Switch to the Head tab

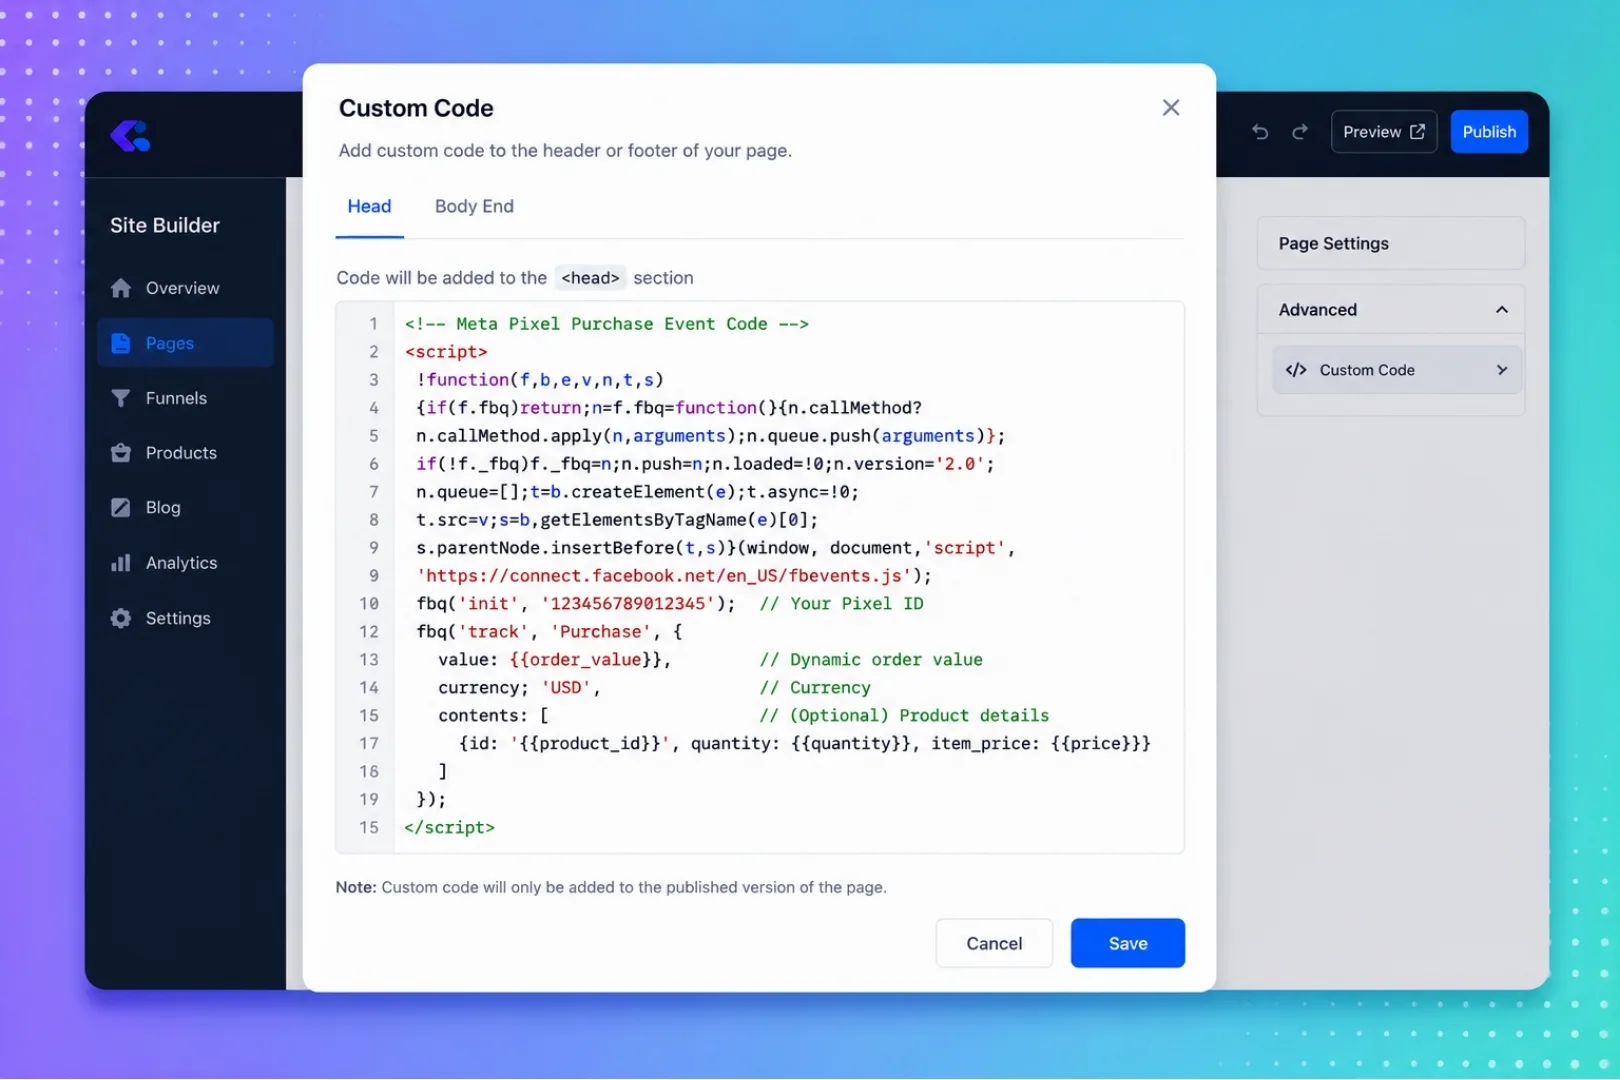click(x=369, y=206)
